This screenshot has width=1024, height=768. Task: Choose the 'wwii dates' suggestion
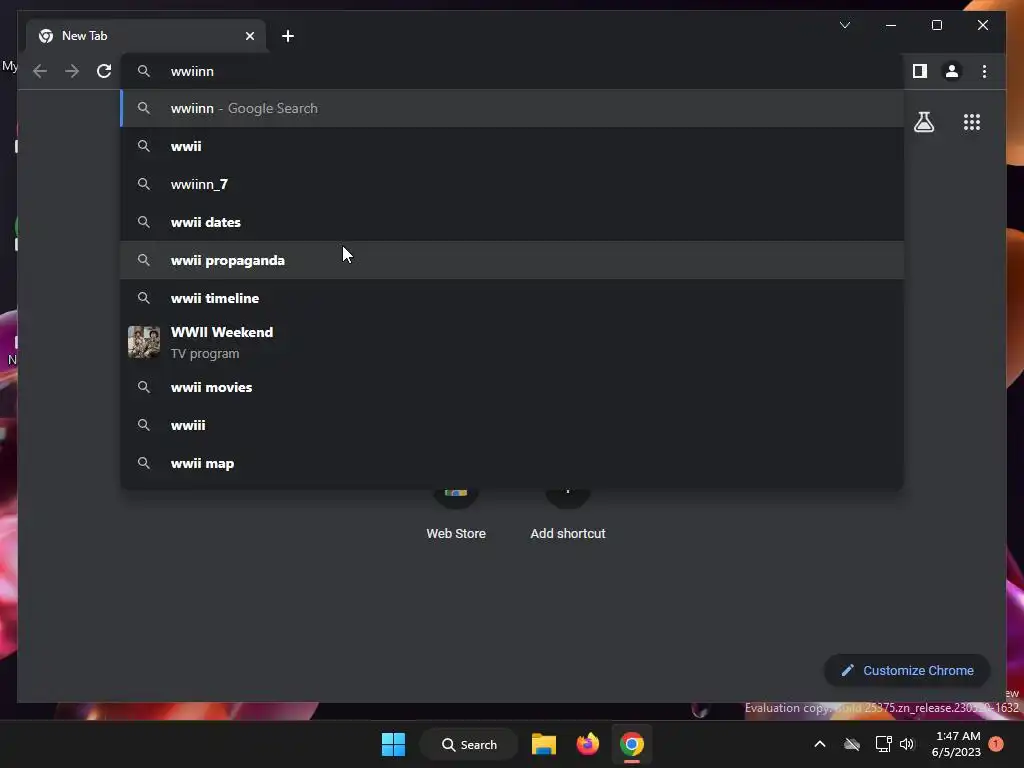(513, 222)
